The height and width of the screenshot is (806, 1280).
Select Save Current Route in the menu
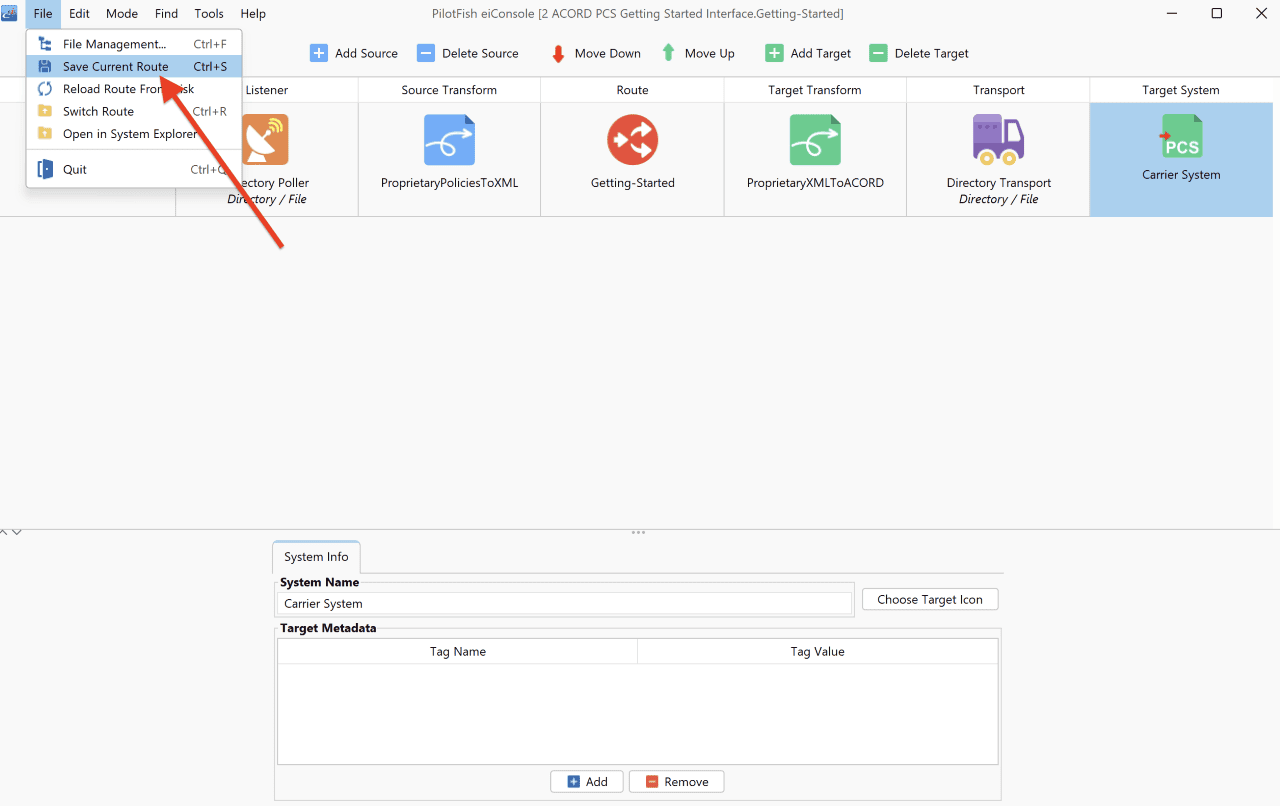pyautogui.click(x=134, y=67)
